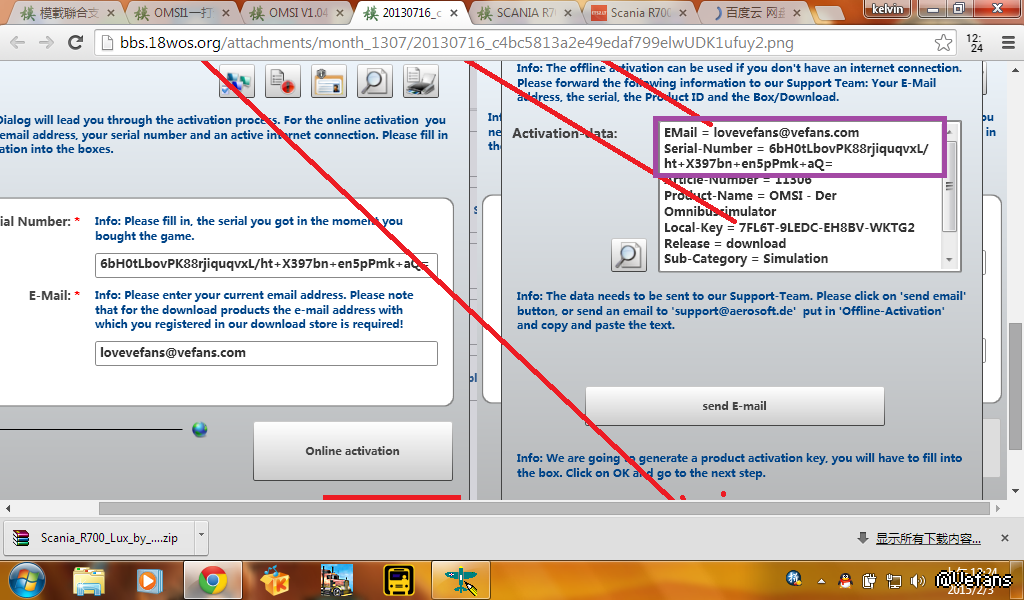
Task: Click the Online activation button
Action: (353, 451)
